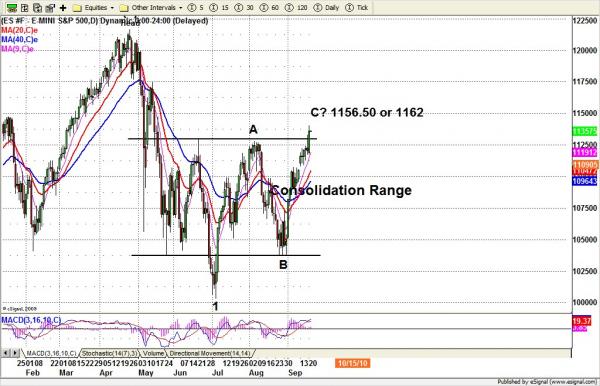
Task: Click the MA(40,C)e indicator label
Action: 20,39
